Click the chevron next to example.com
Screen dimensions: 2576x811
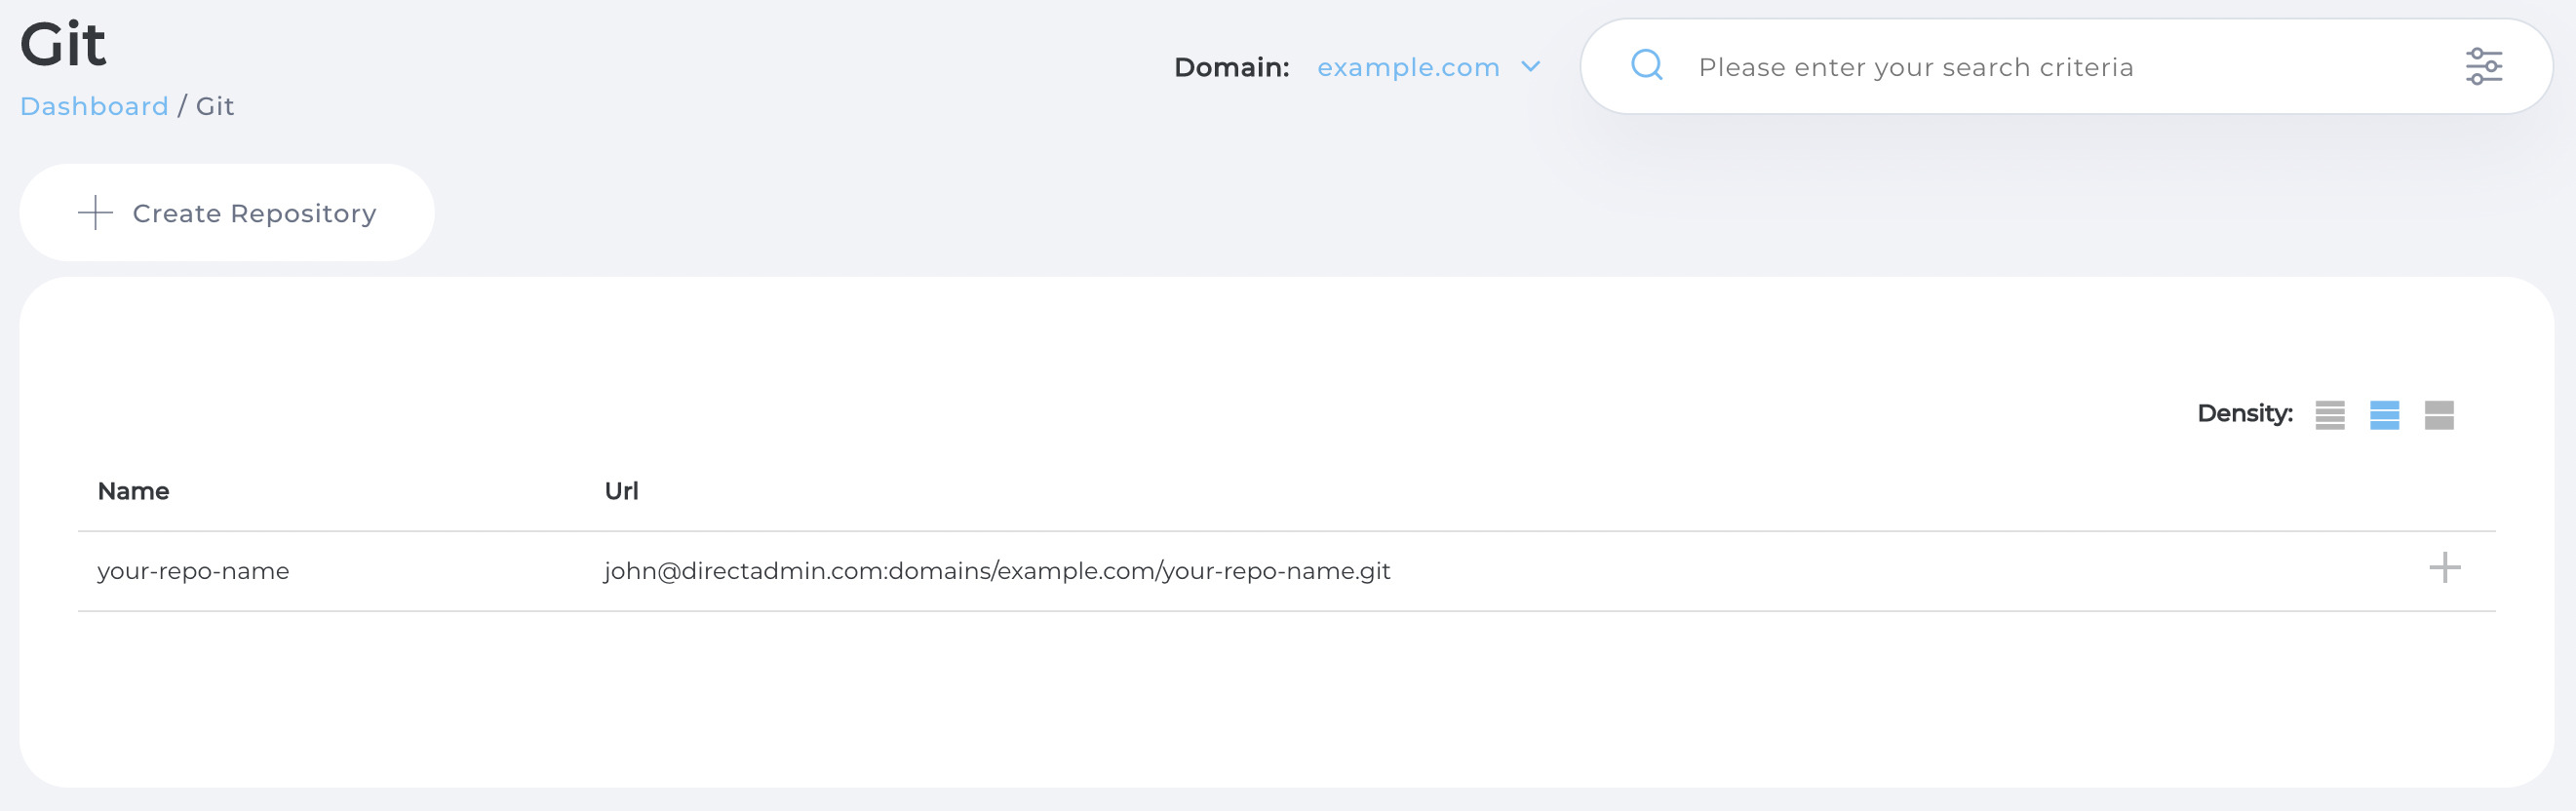(x=1530, y=67)
